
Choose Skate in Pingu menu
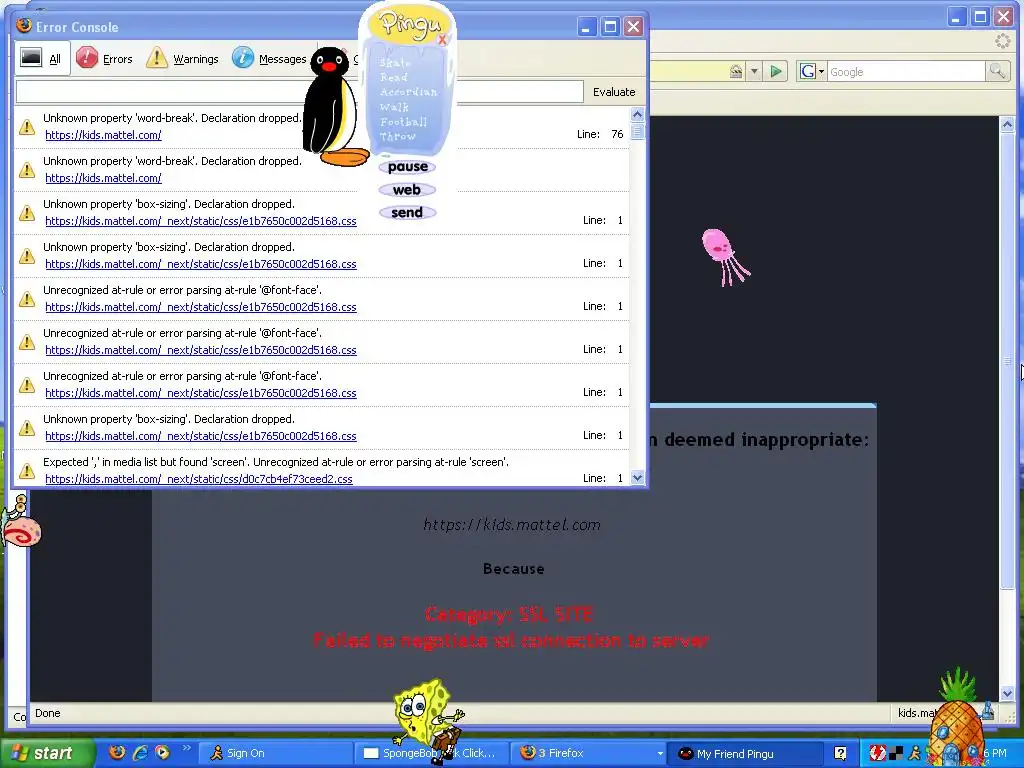[395, 63]
